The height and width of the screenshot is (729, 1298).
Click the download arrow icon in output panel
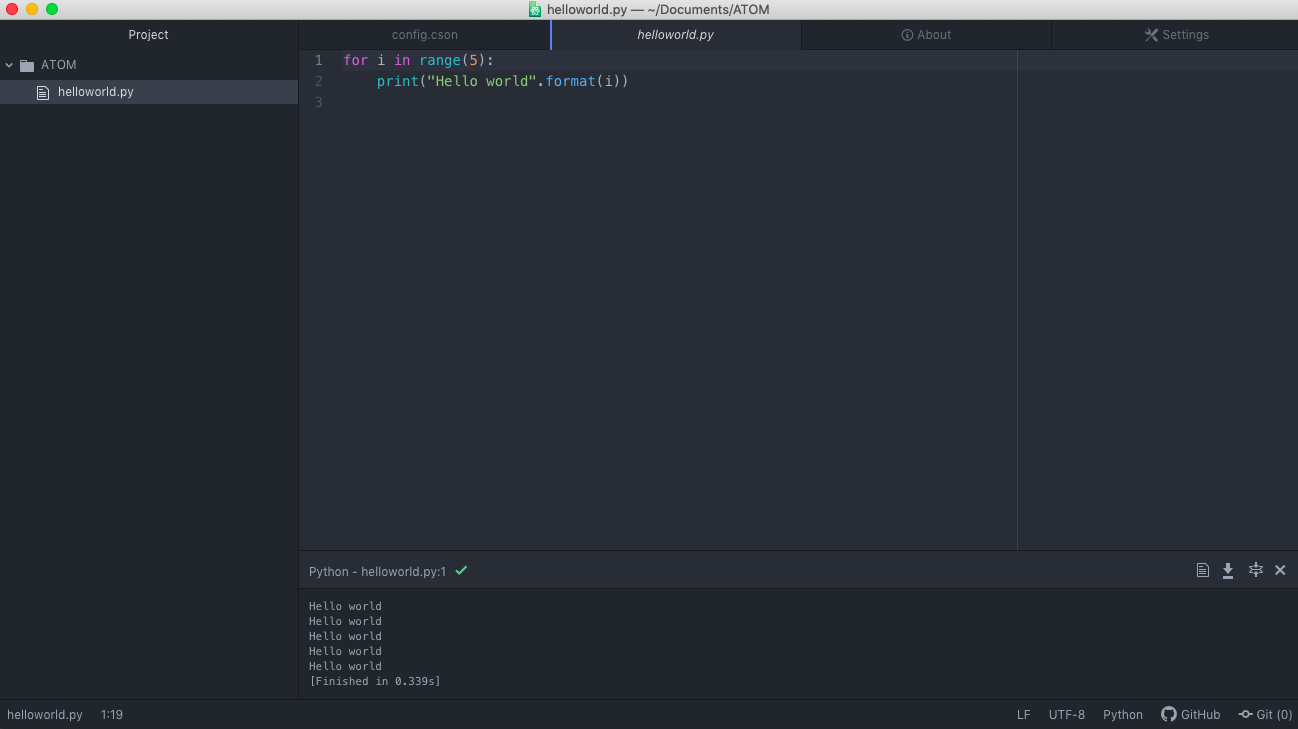click(x=1228, y=570)
